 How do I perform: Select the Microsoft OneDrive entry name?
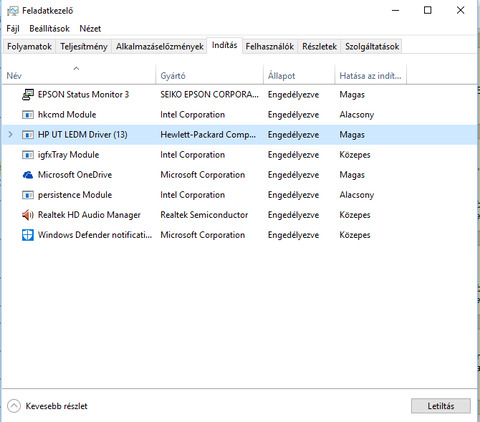pos(75,175)
